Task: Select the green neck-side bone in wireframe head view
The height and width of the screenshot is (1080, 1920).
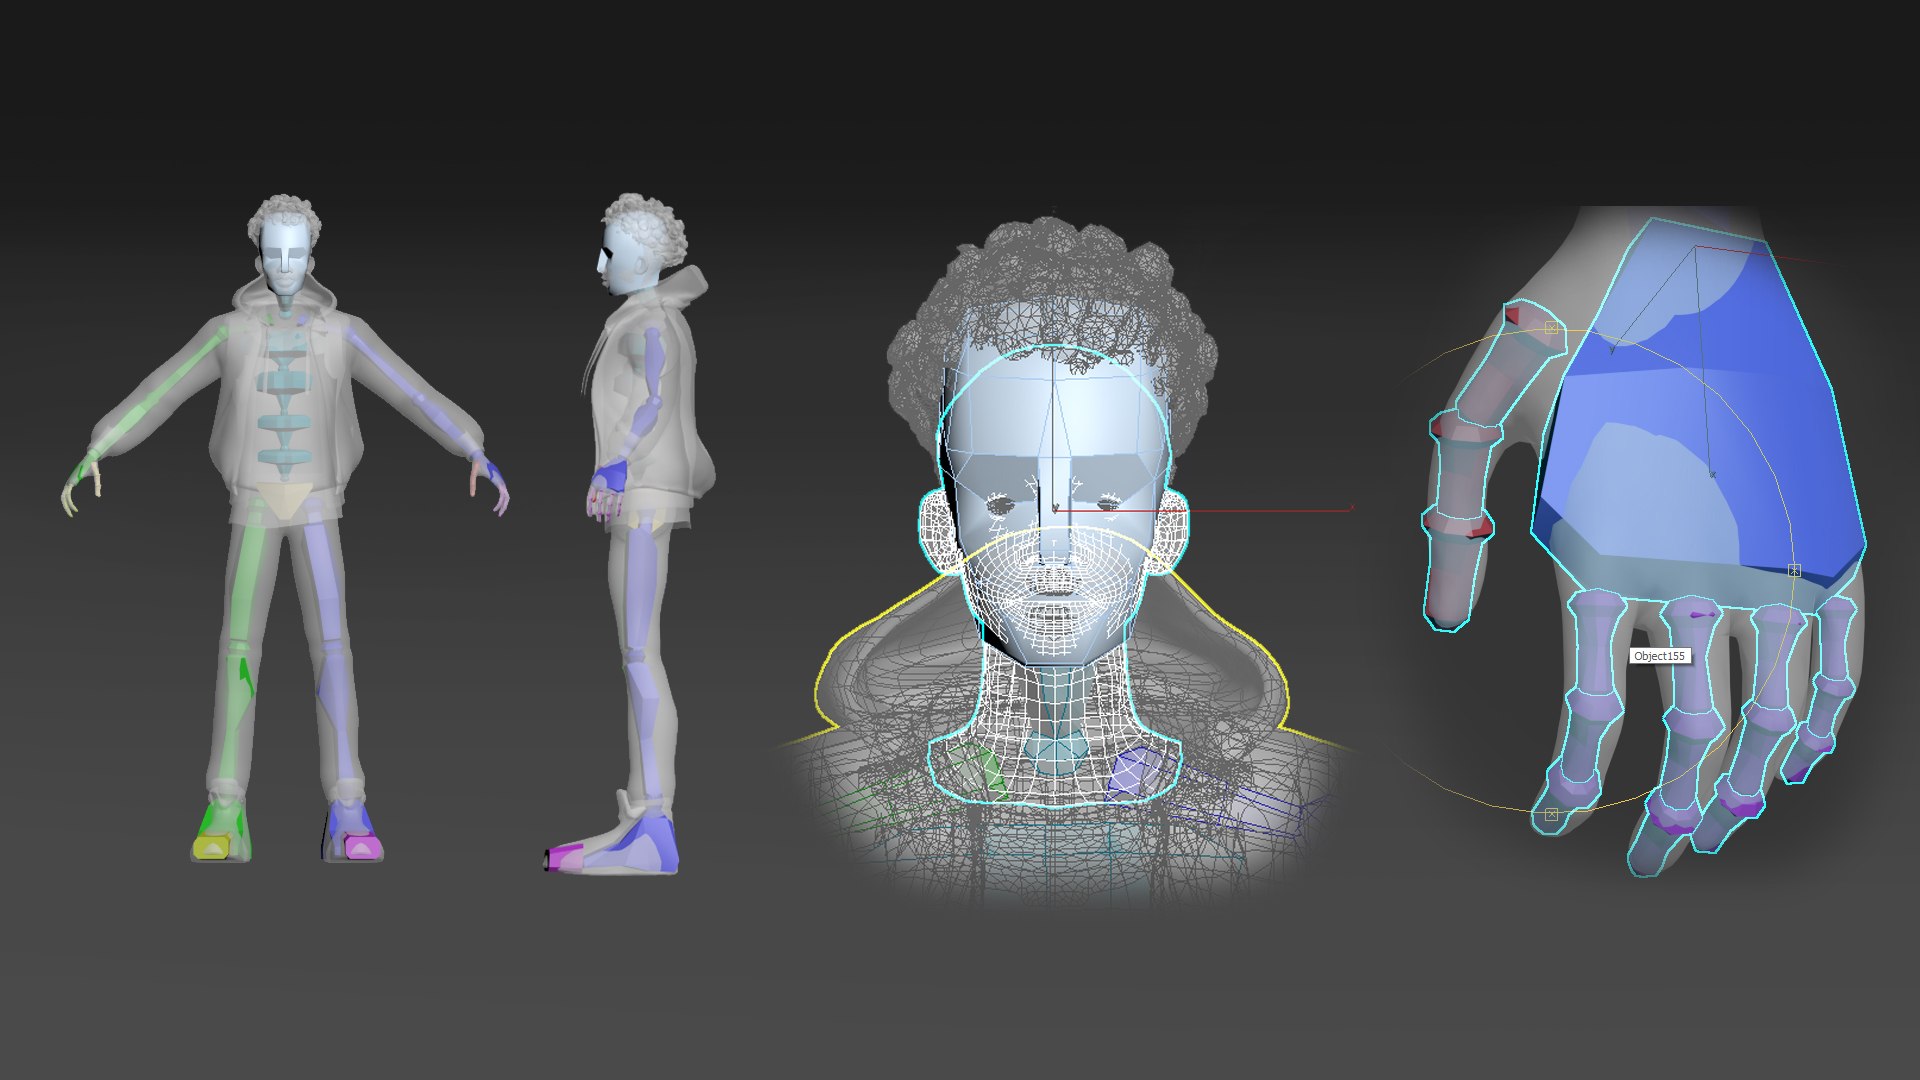Action: [980, 771]
